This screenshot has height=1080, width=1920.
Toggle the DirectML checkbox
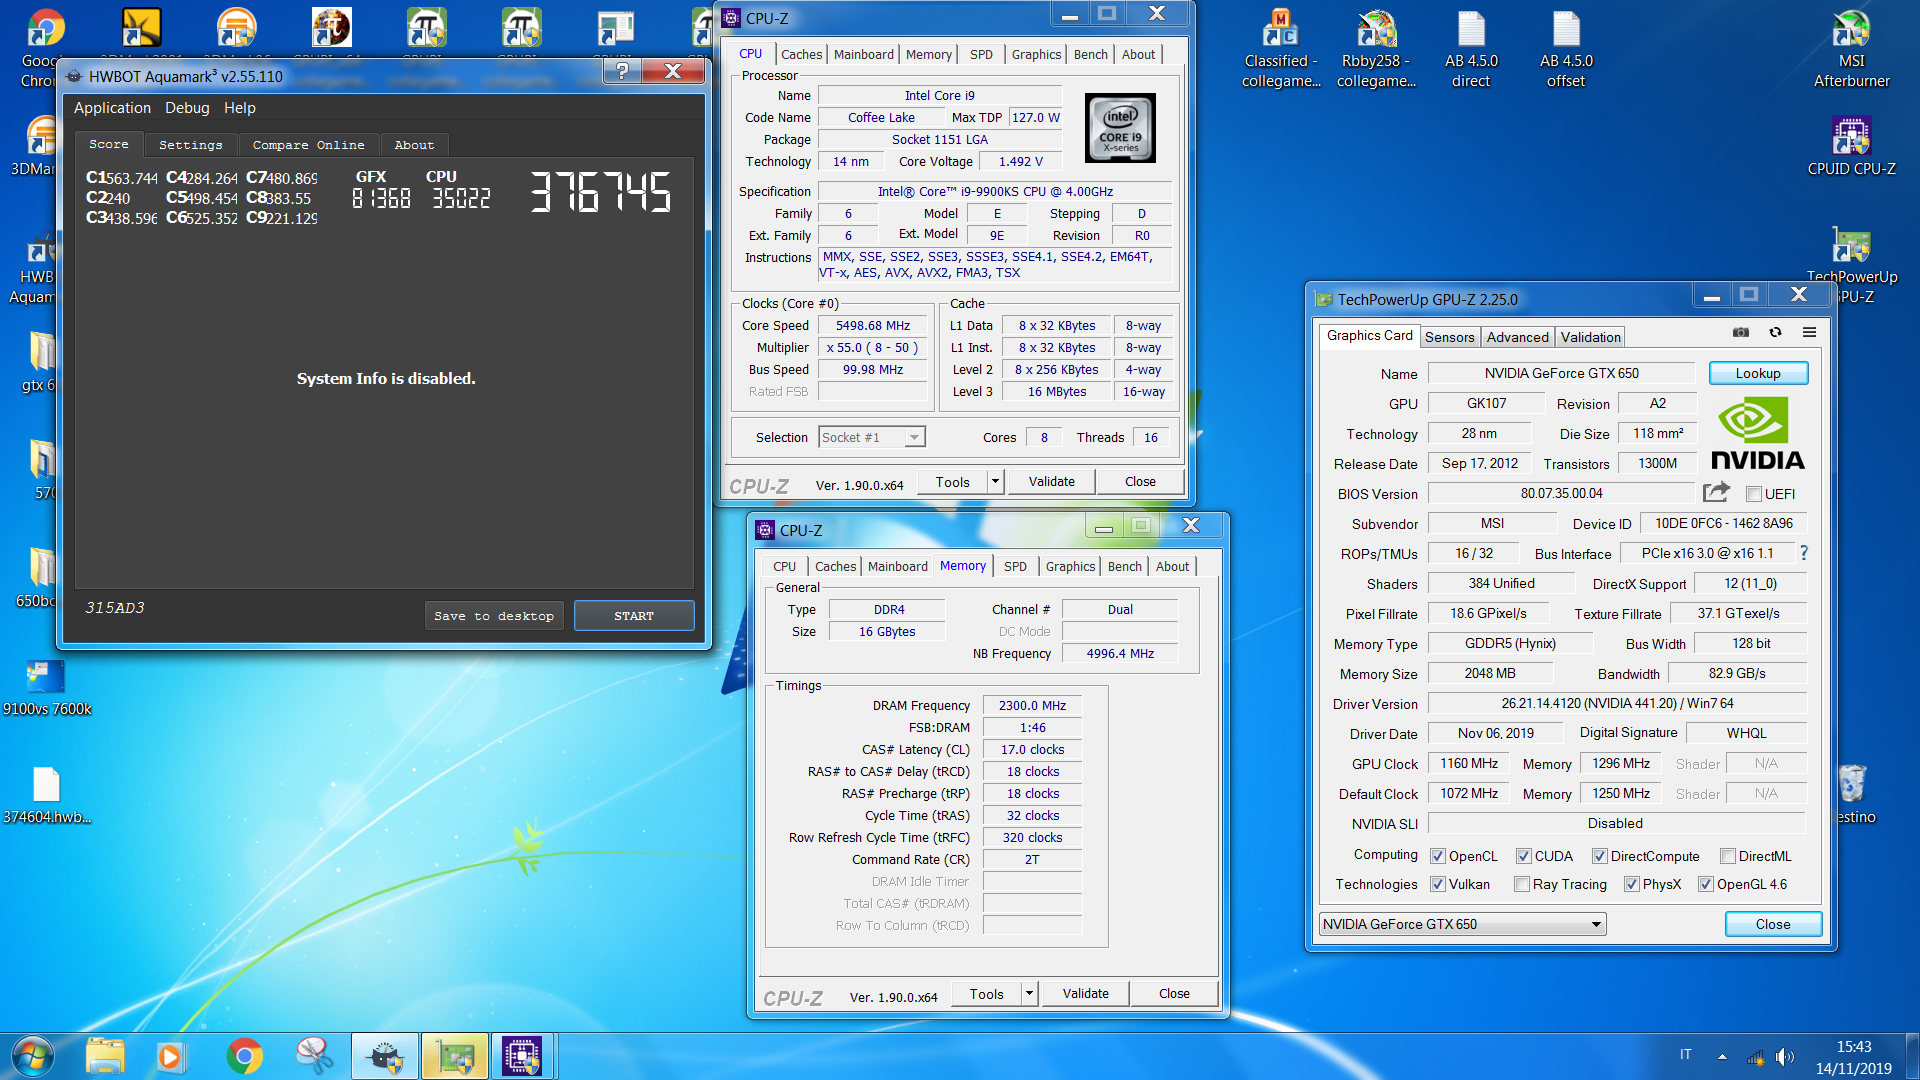pos(1728,856)
